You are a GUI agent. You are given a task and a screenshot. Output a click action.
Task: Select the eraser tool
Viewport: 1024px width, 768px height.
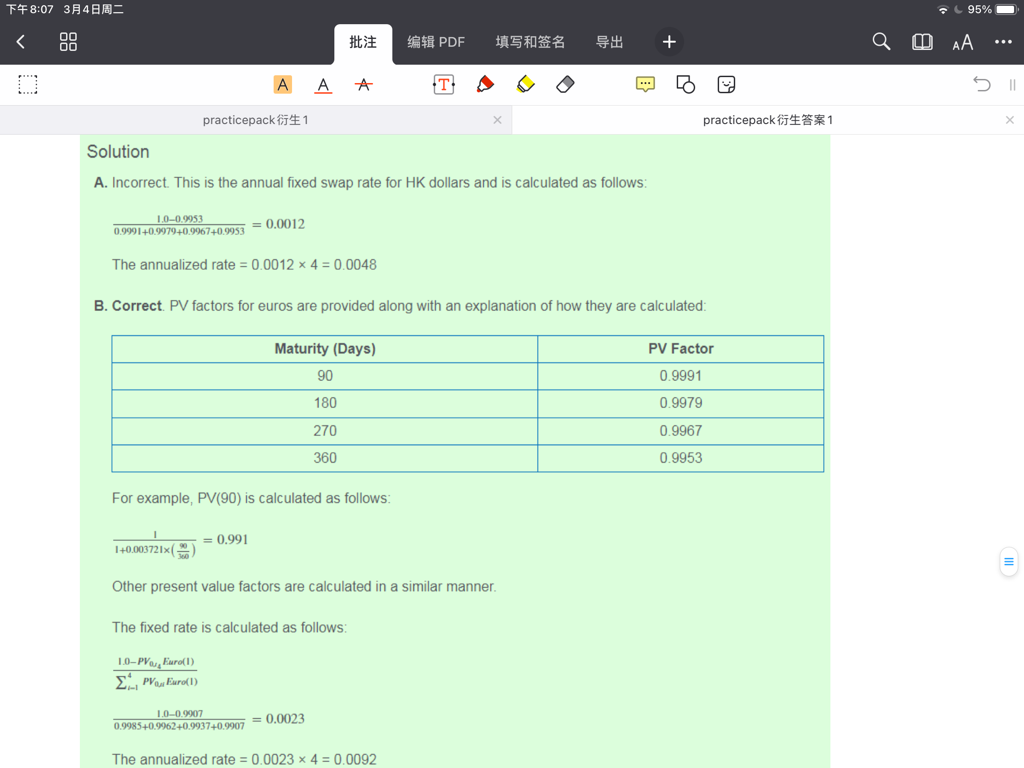[566, 84]
